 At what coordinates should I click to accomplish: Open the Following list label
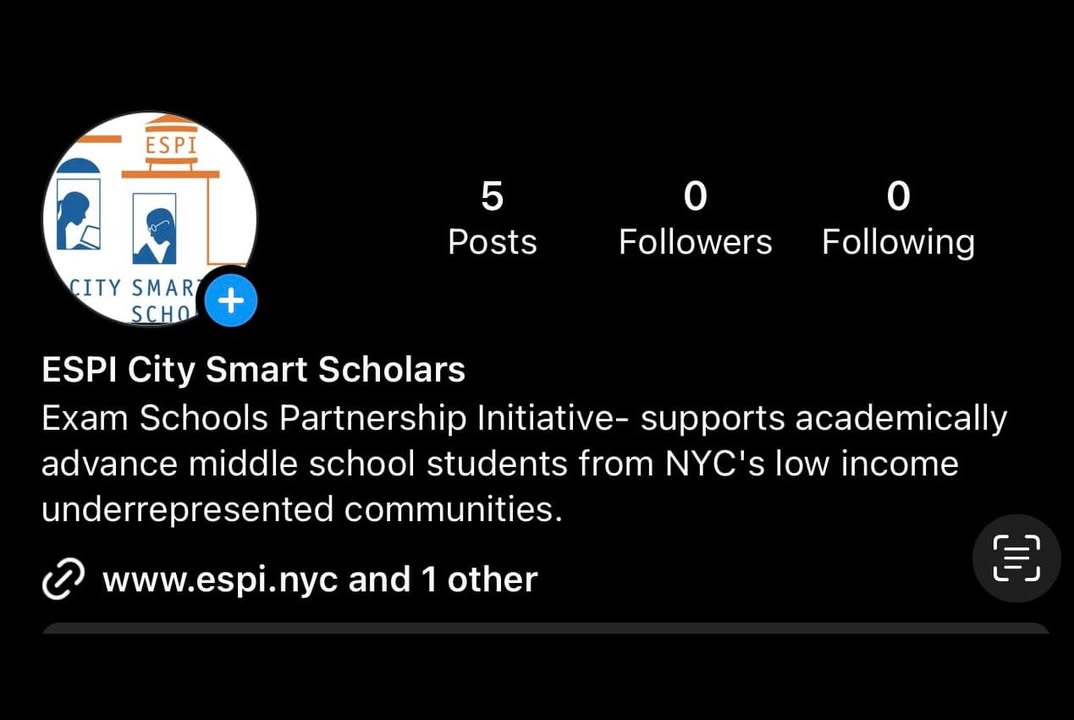pyautogui.click(x=898, y=242)
